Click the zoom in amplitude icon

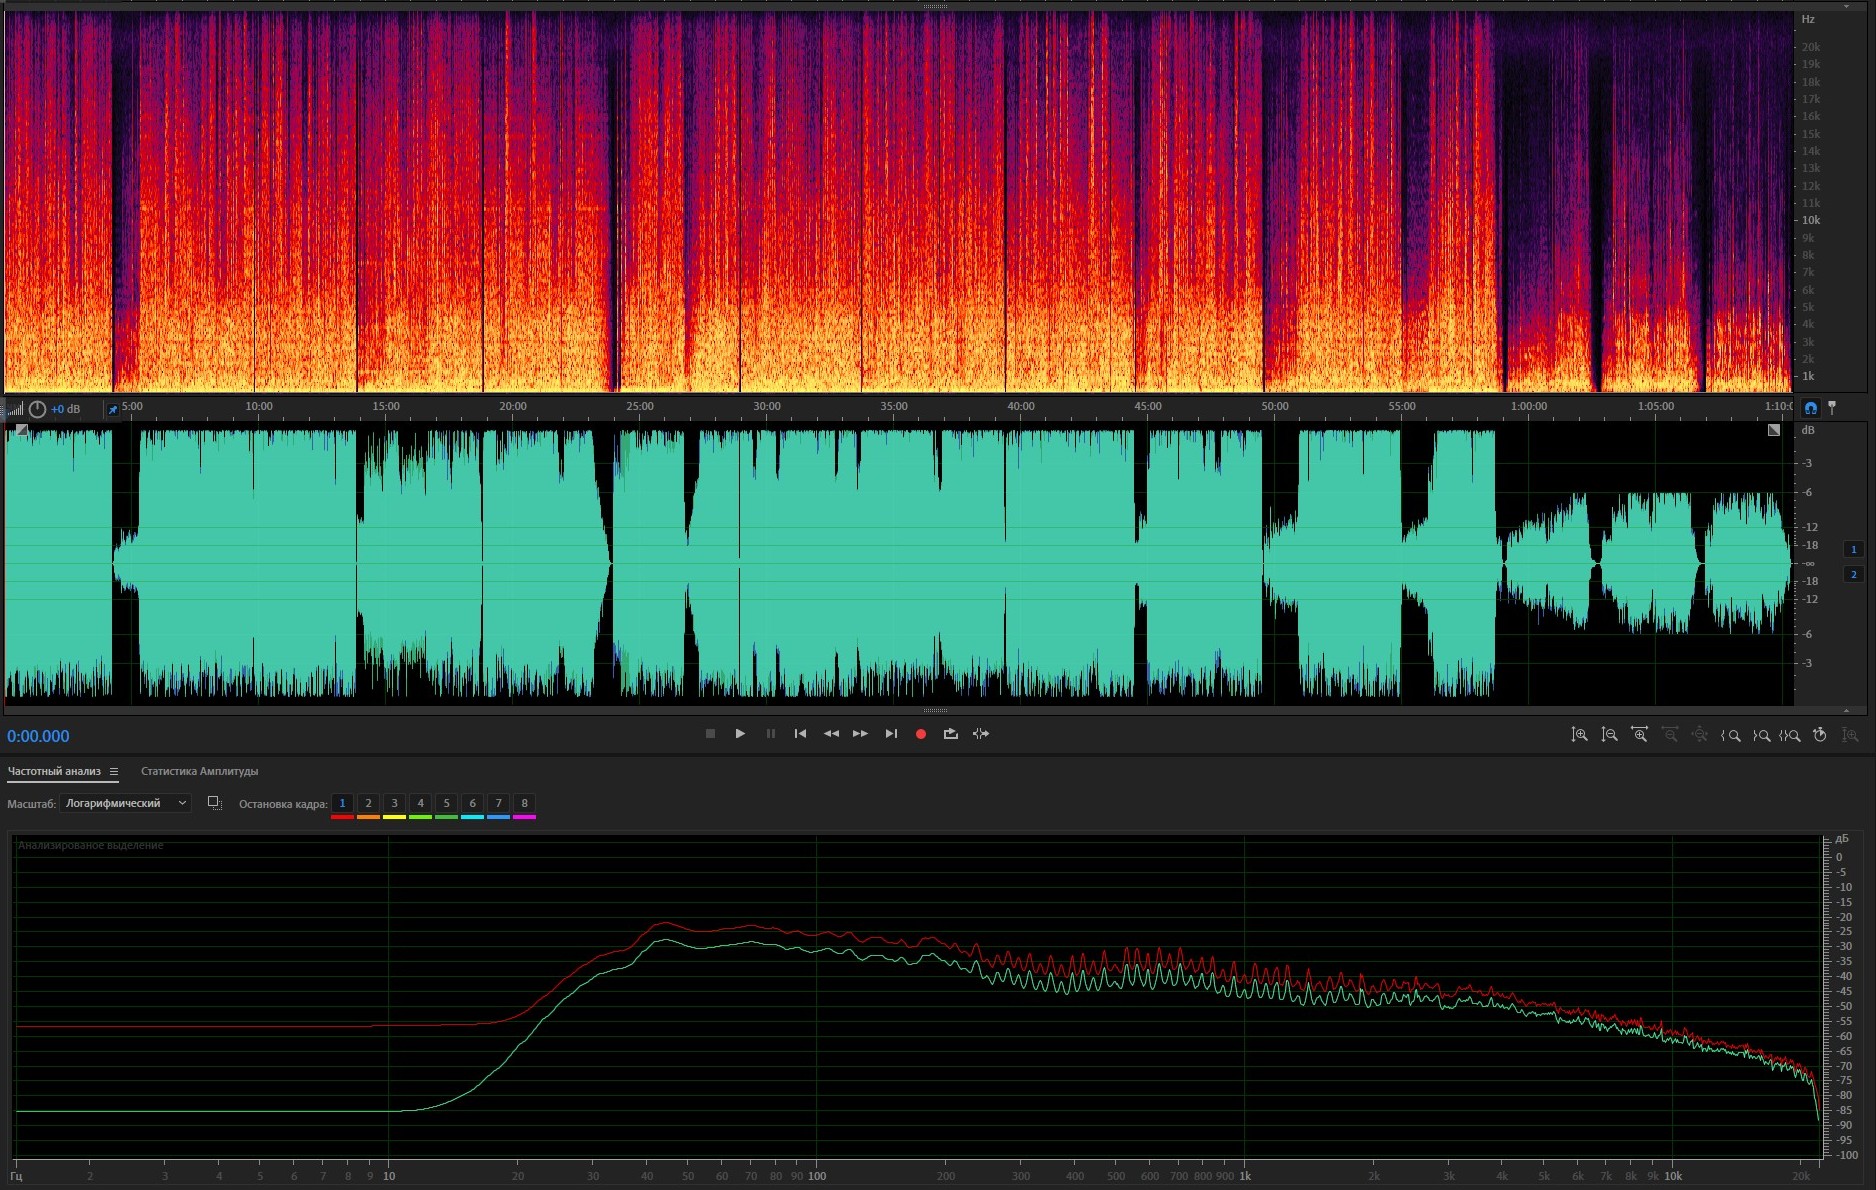coord(1579,735)
